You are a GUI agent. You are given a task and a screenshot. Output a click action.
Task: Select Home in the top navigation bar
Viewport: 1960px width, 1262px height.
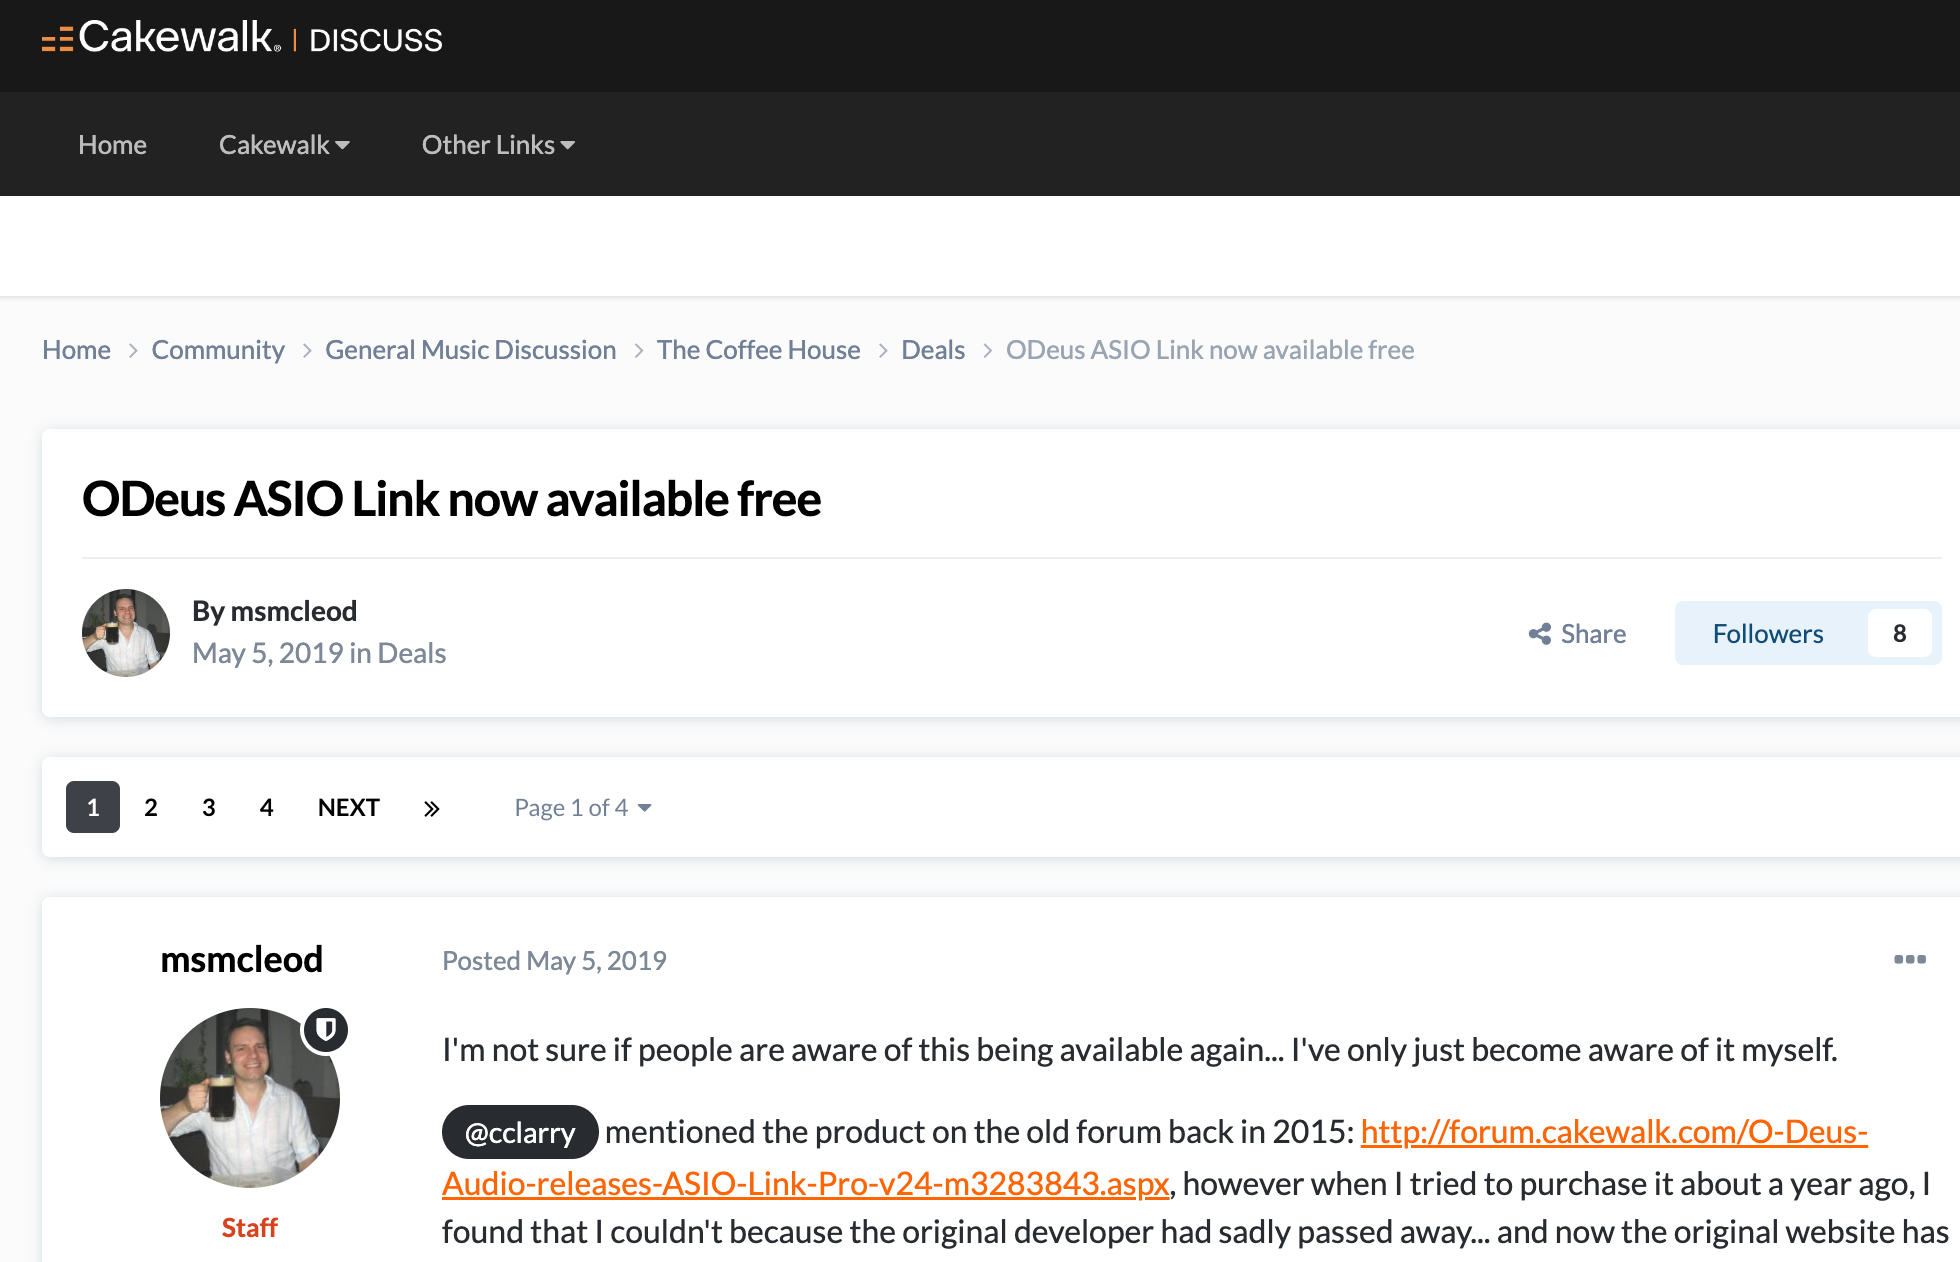[112, 145]
